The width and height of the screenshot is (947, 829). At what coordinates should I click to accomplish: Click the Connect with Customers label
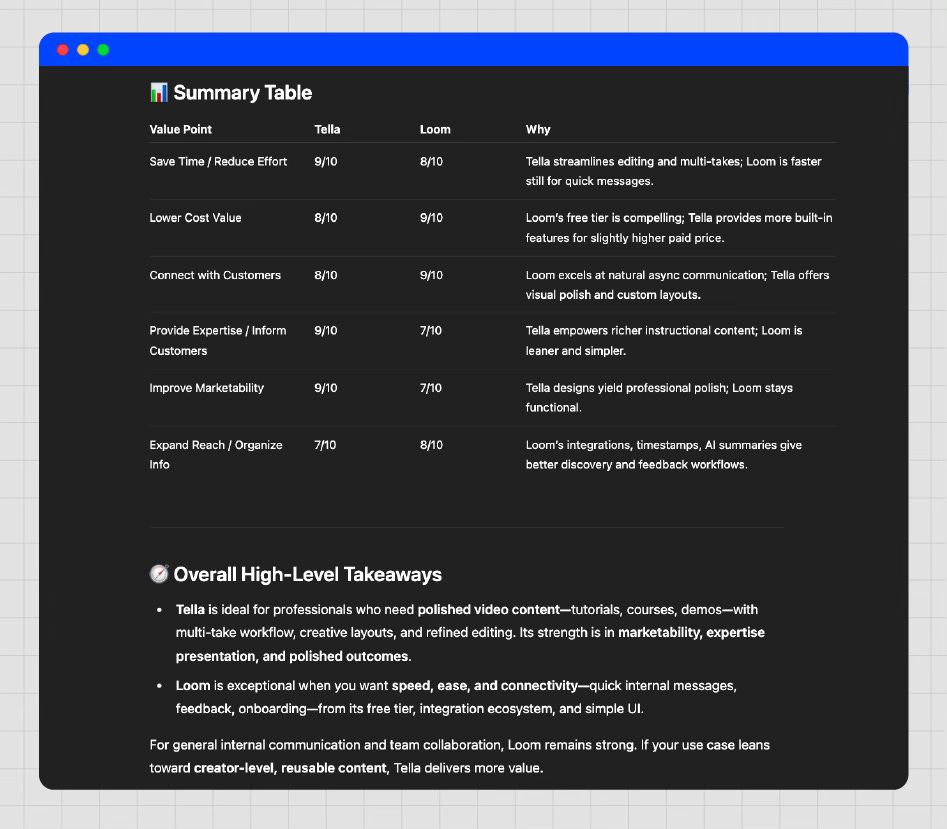[215, 275]
